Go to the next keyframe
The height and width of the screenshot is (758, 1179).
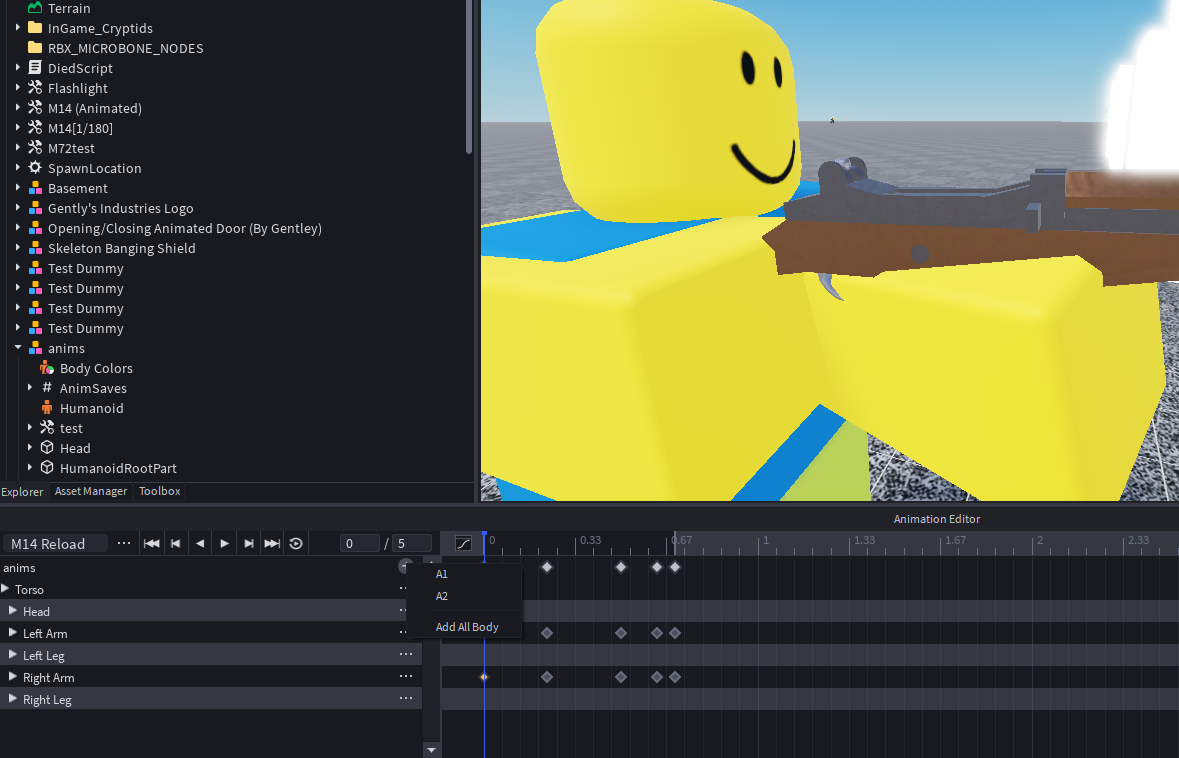pyautogui.click(x=248, y=544)
